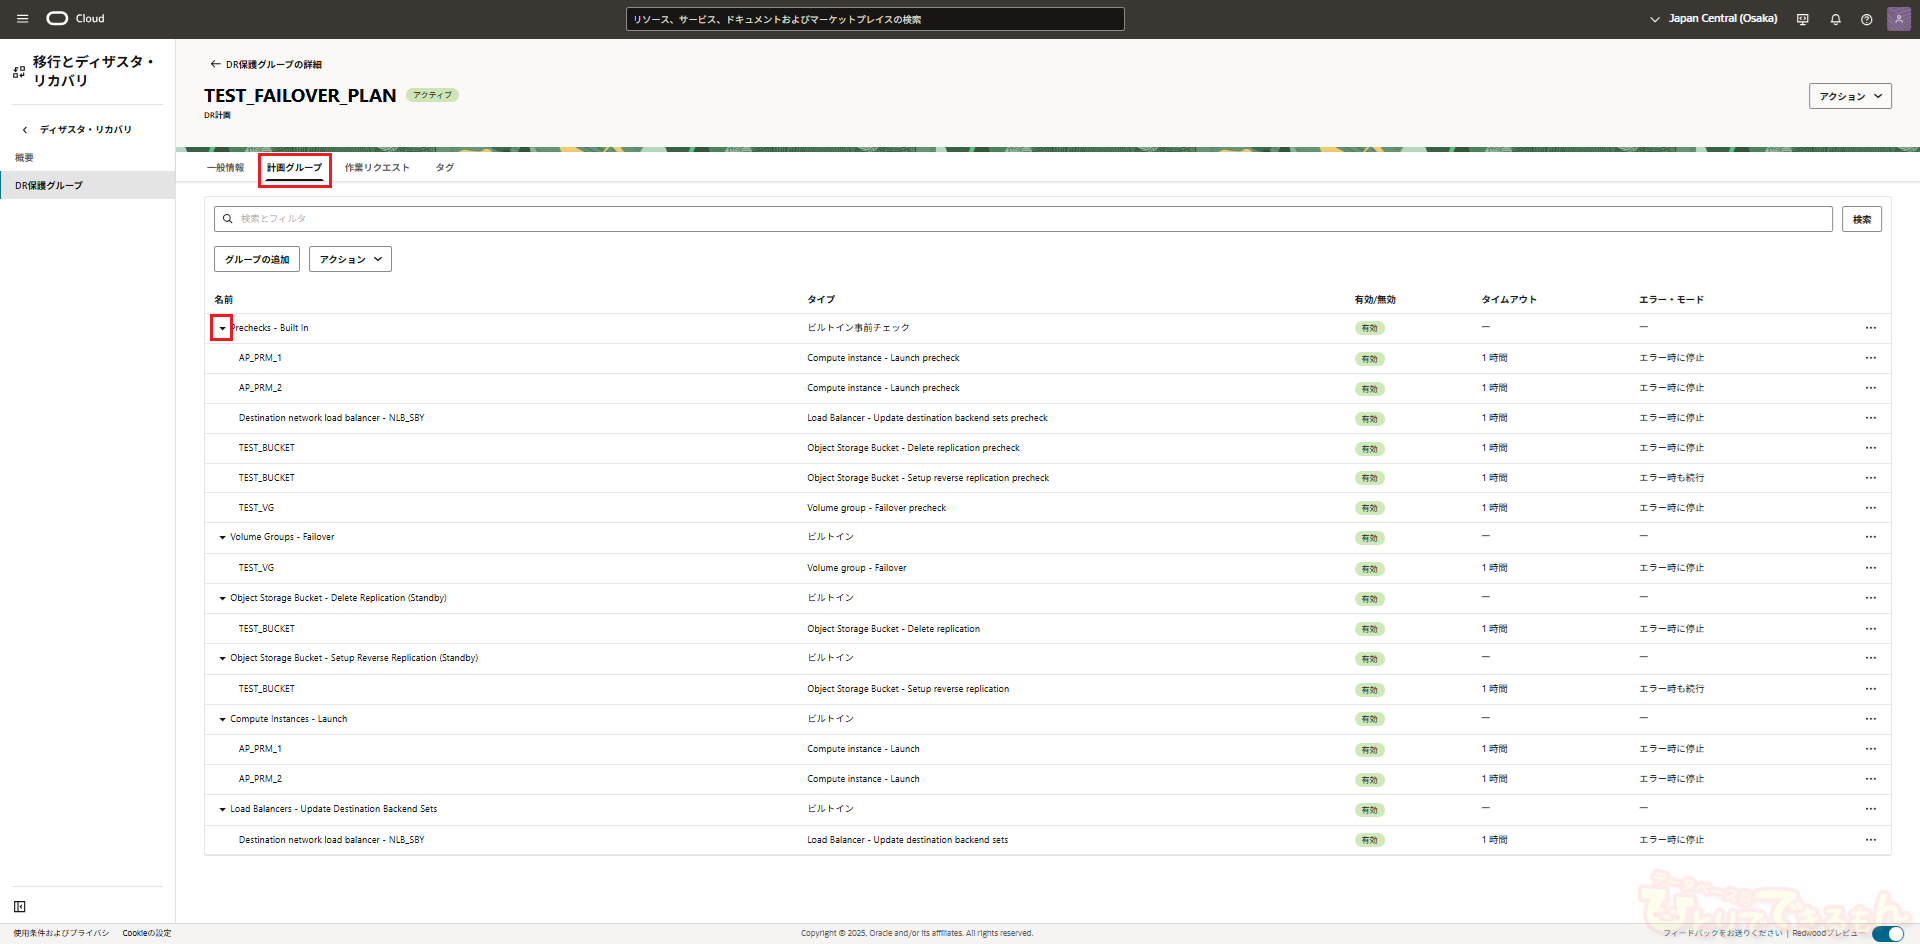
Task: Open the help question mark icon
Action: point(1866,19)
